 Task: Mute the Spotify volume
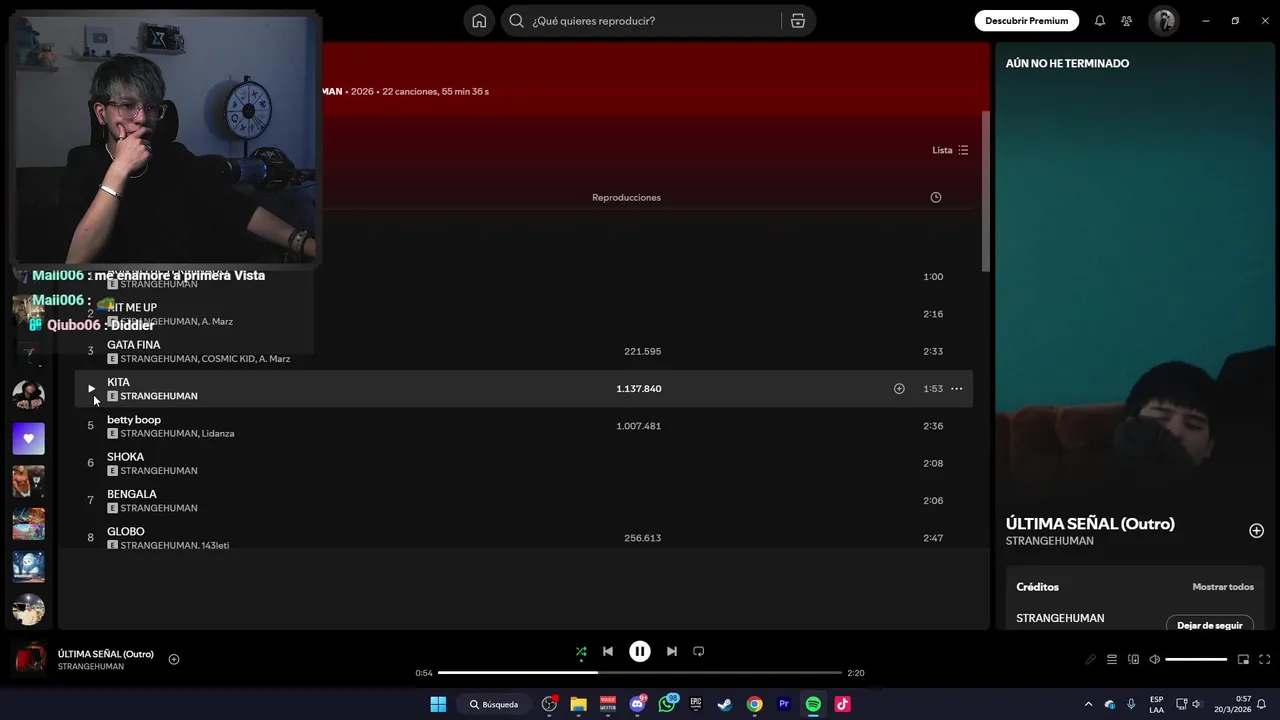tap(1155, 659)
